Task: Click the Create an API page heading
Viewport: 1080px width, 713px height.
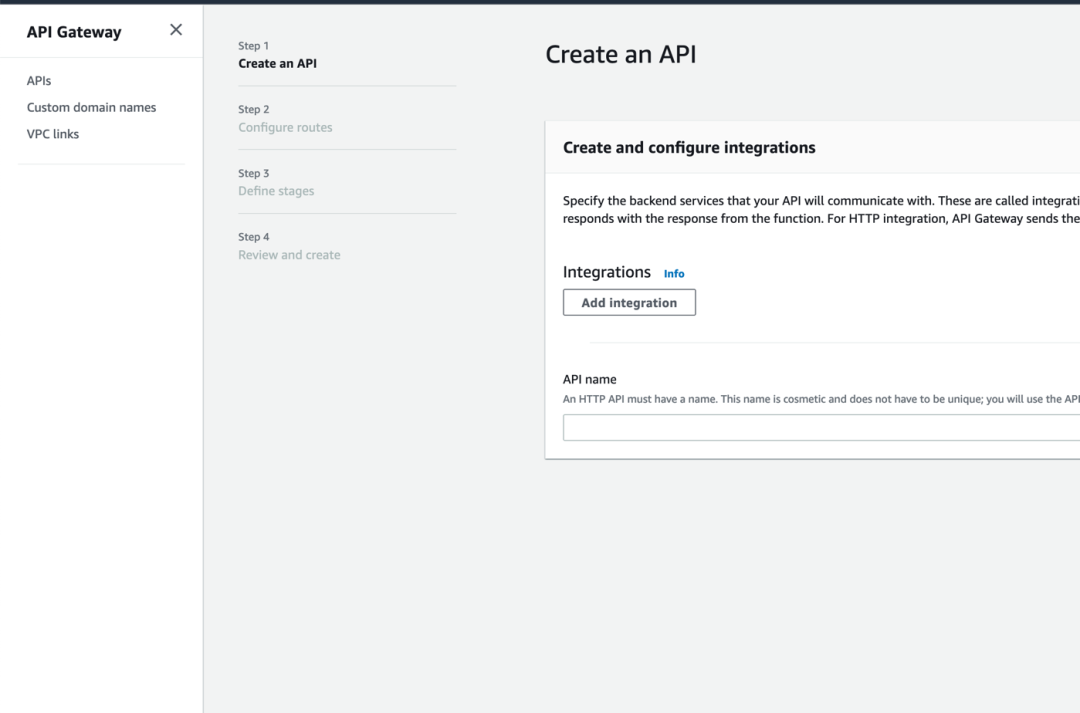Action: 620,55
